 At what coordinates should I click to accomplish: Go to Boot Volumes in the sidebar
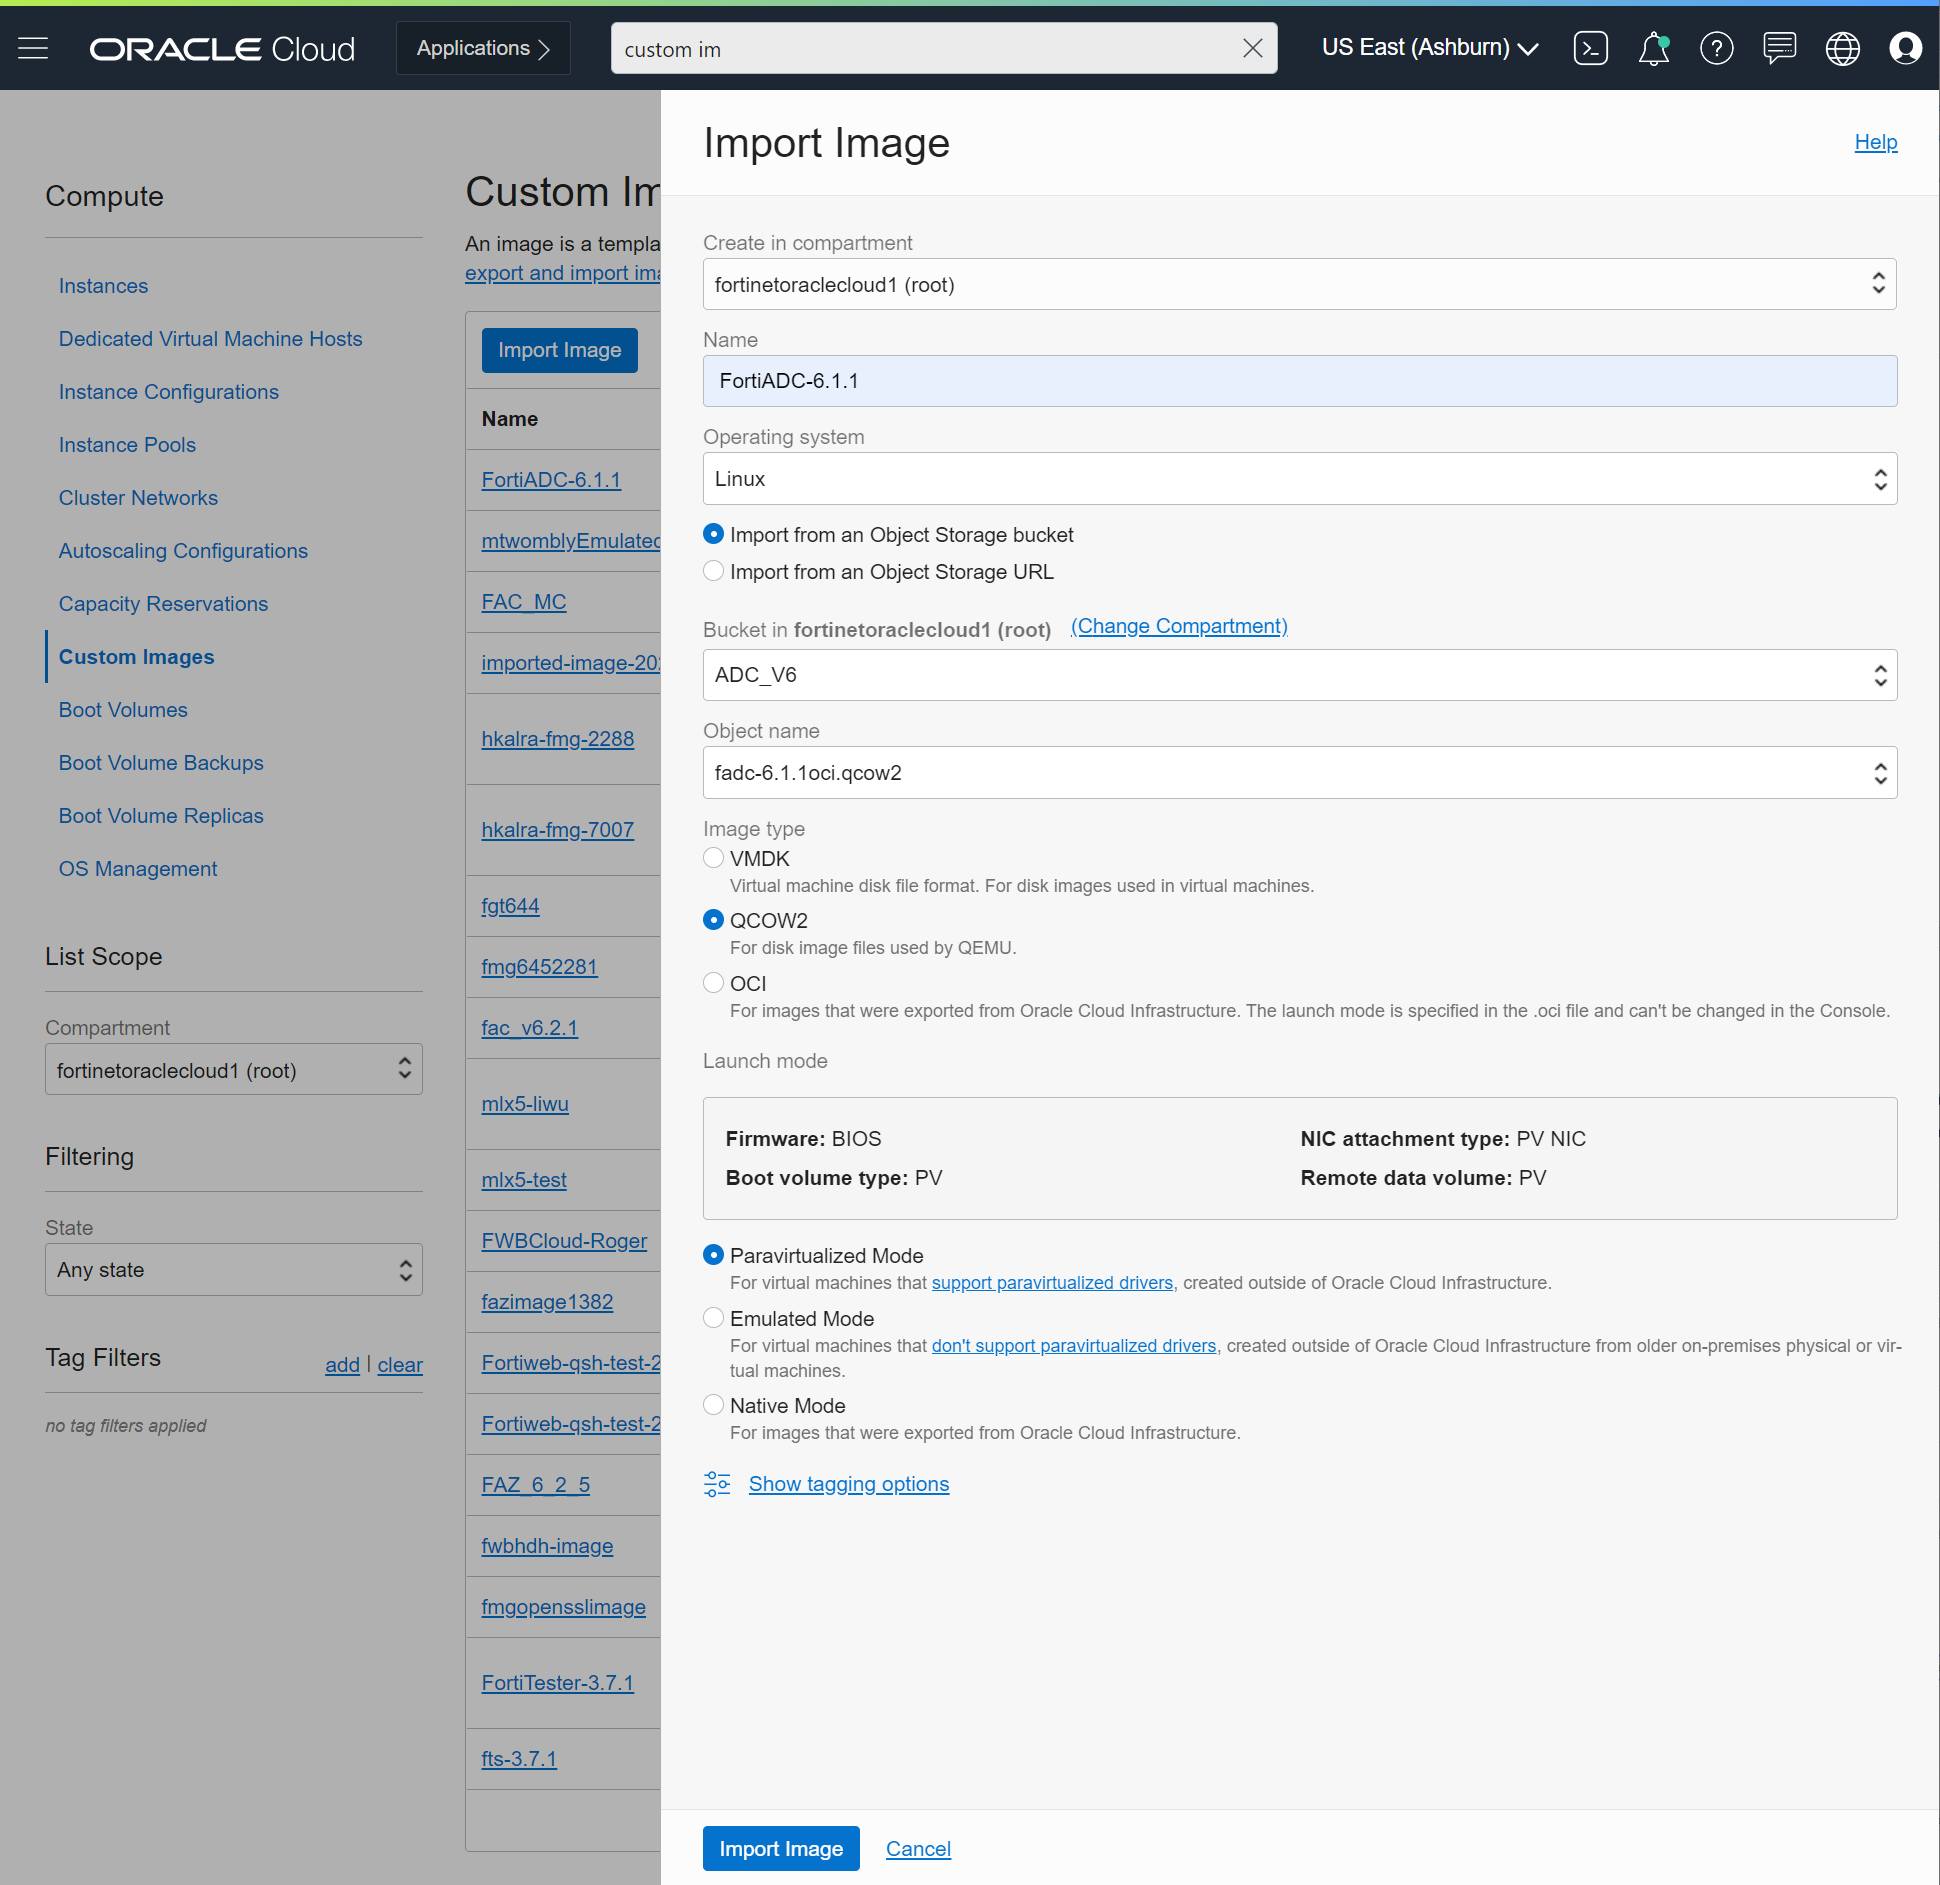tap(122, 710)
